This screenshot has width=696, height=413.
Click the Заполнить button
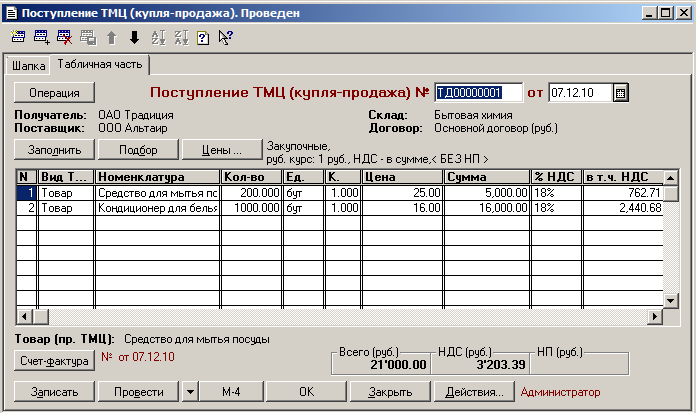[54, 150]
